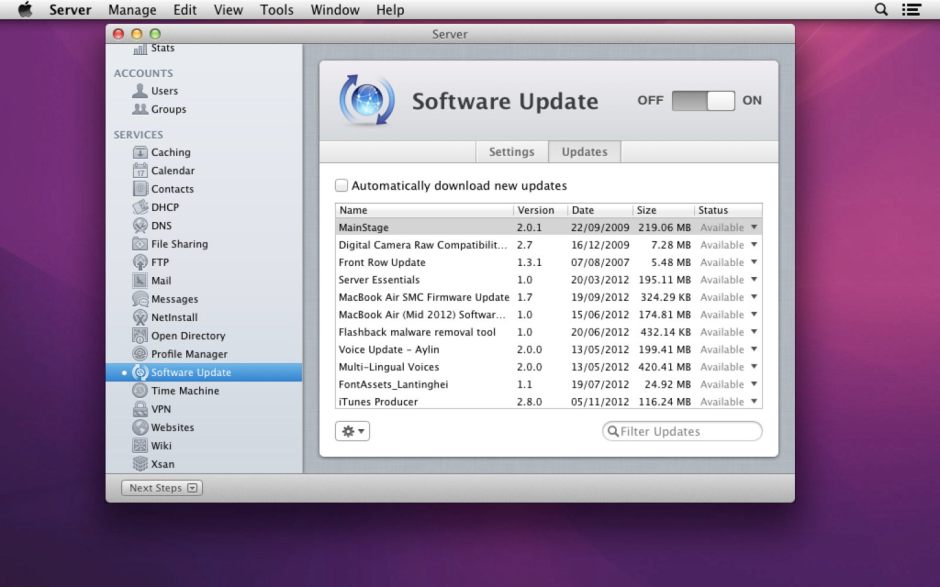Select Users under Accounts in sidebar
940x587 pixels.
click(x=164, y=91)
